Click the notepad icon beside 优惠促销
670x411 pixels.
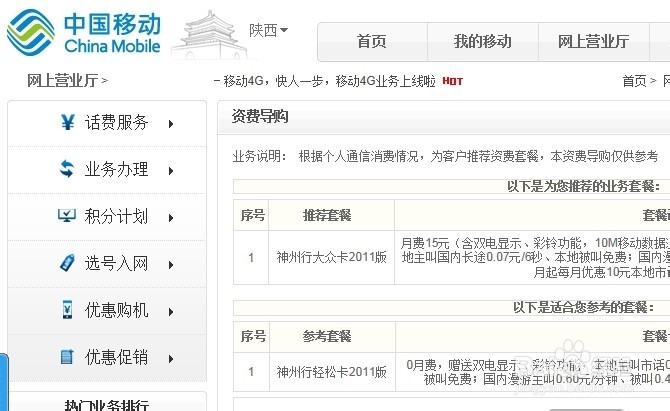point(67,356)
